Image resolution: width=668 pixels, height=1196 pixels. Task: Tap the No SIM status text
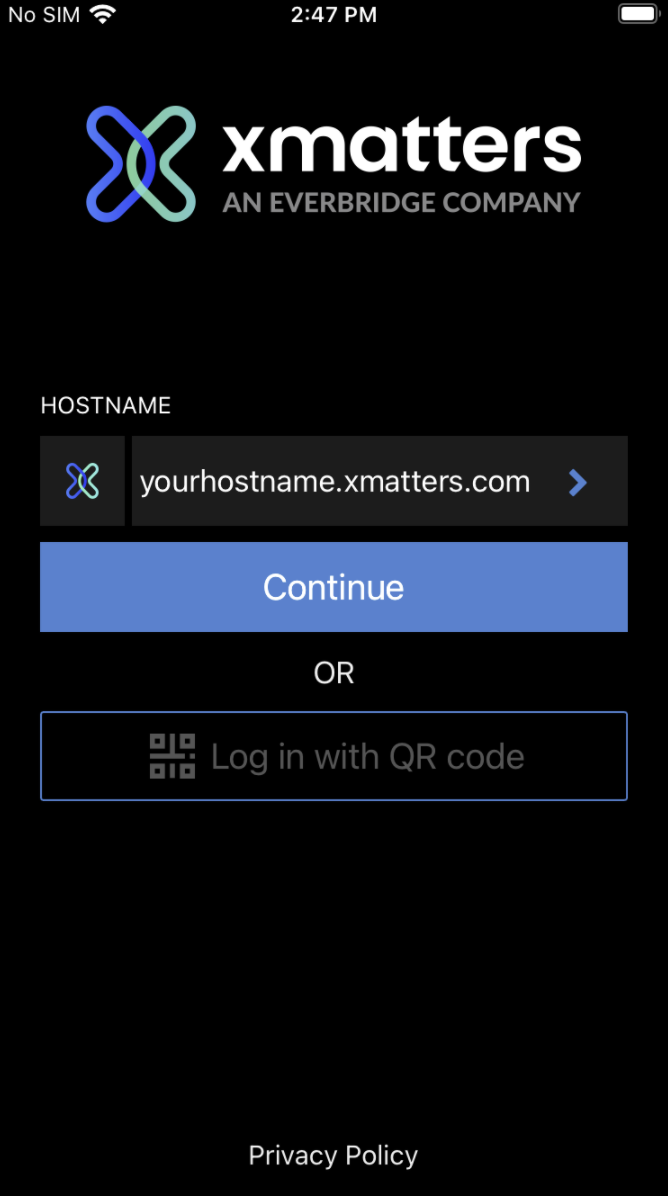point(43,14)
